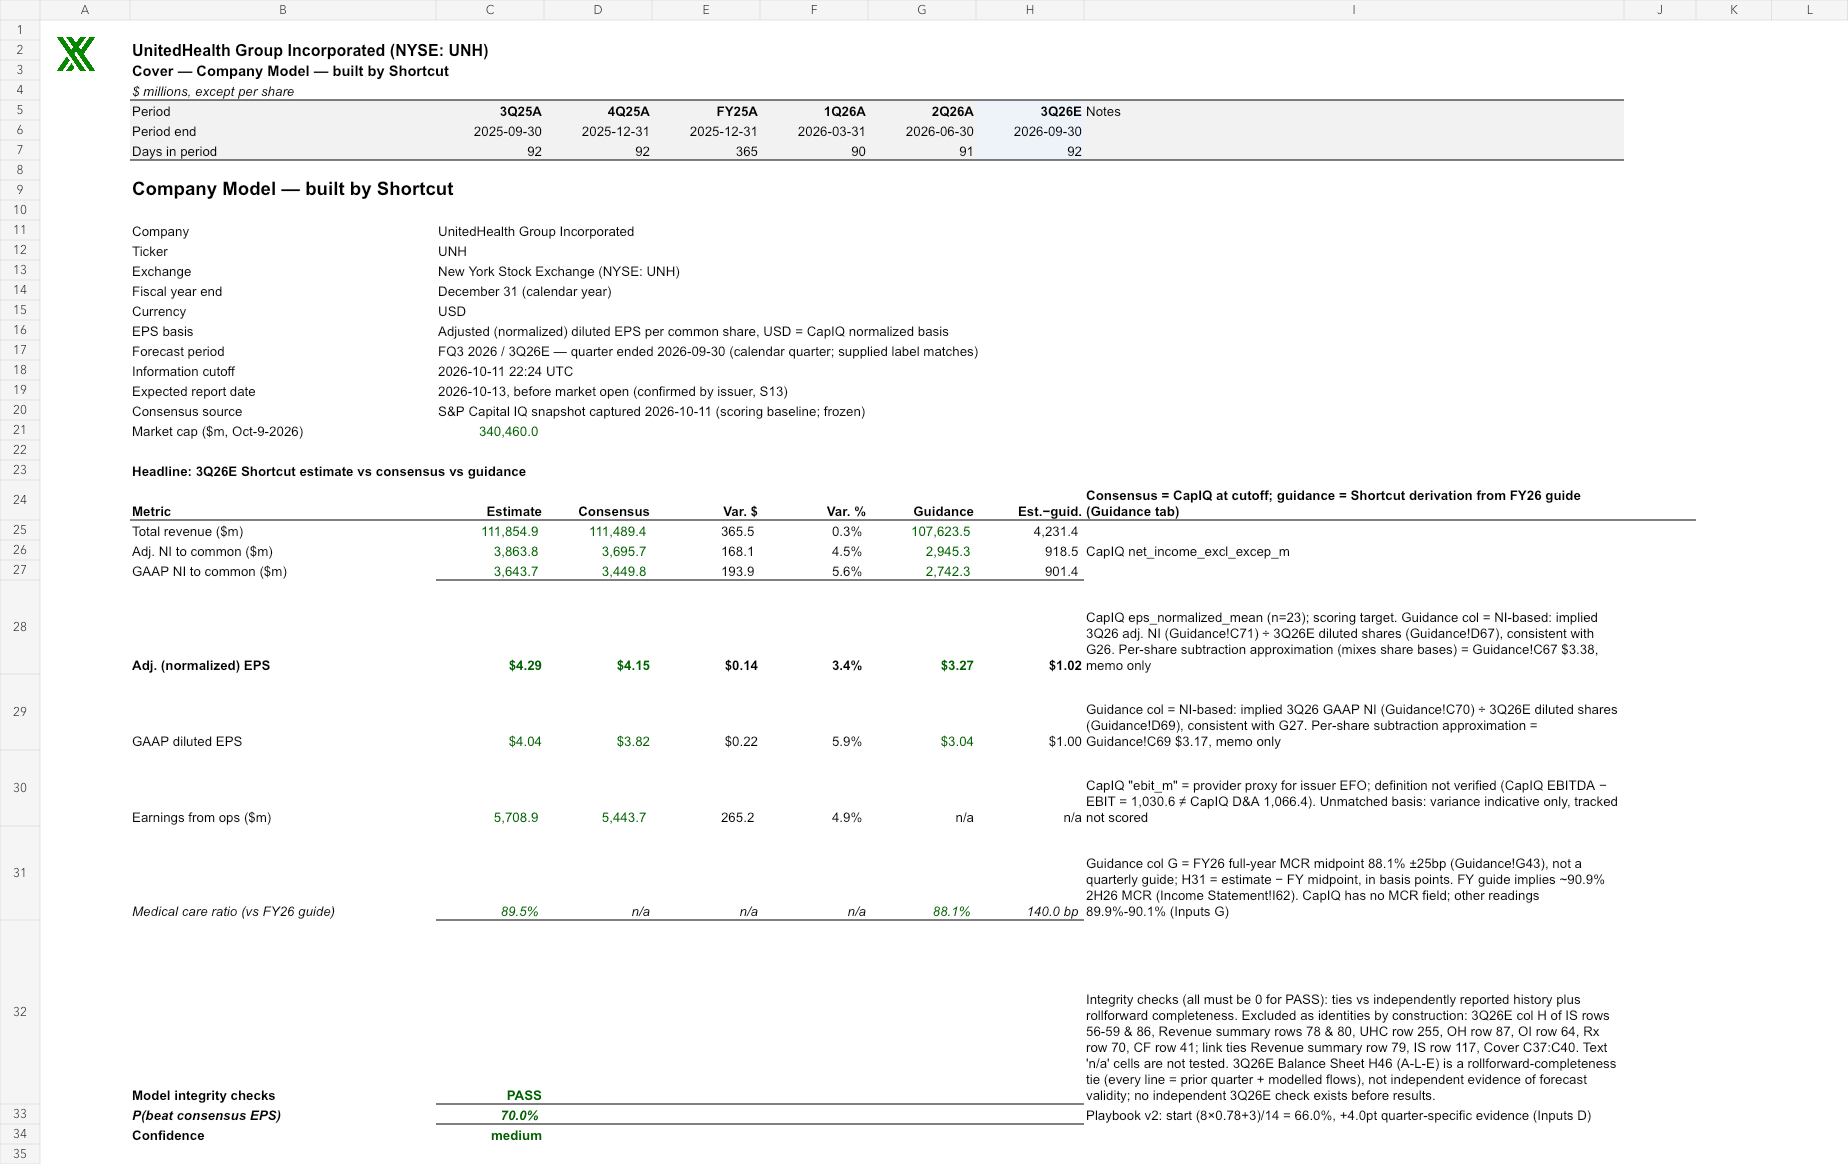
Task: Click the Ticker value UNH
Action: point(452,252)
